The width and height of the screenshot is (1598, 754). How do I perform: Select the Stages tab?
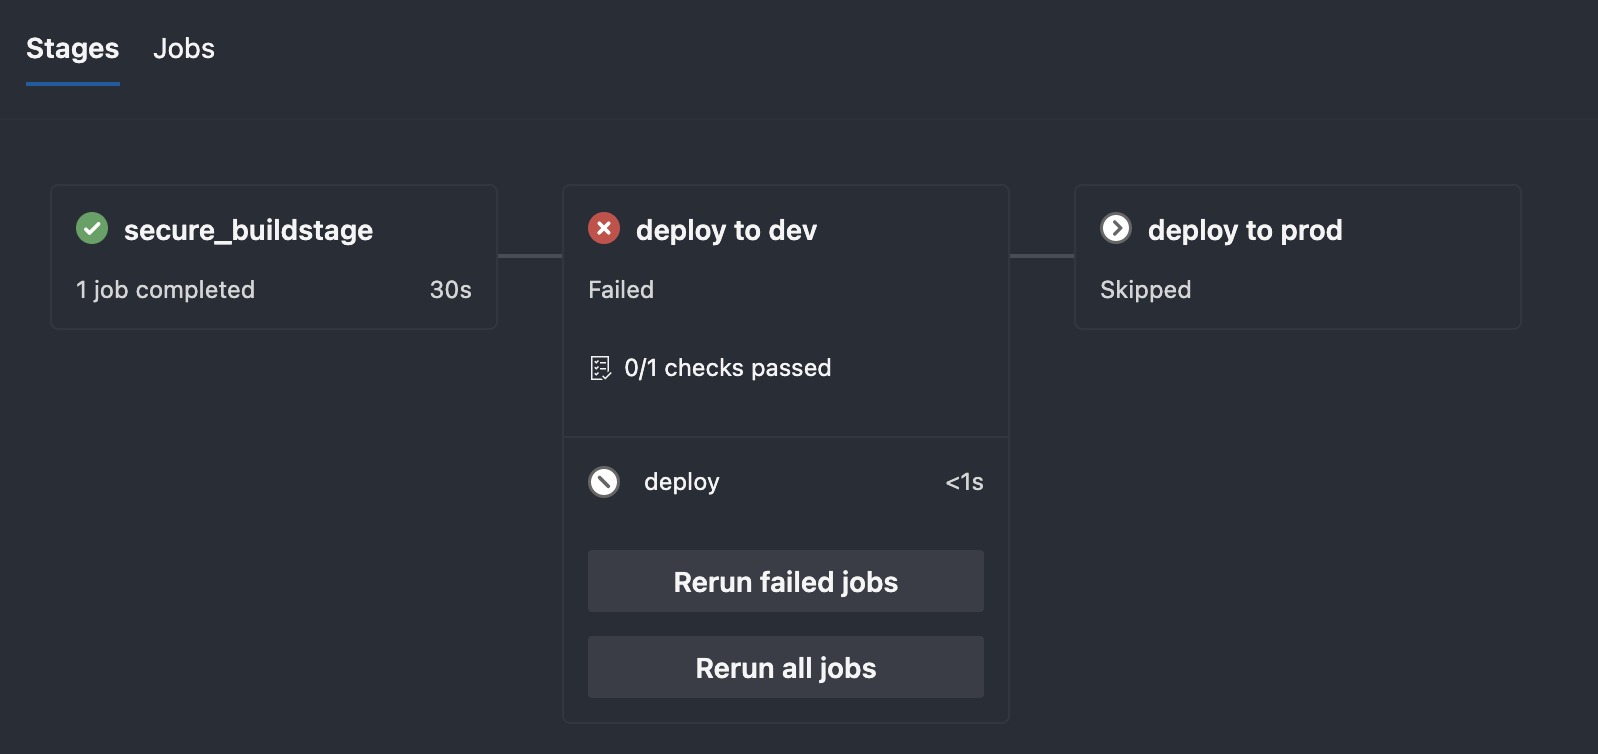[72, 49]
